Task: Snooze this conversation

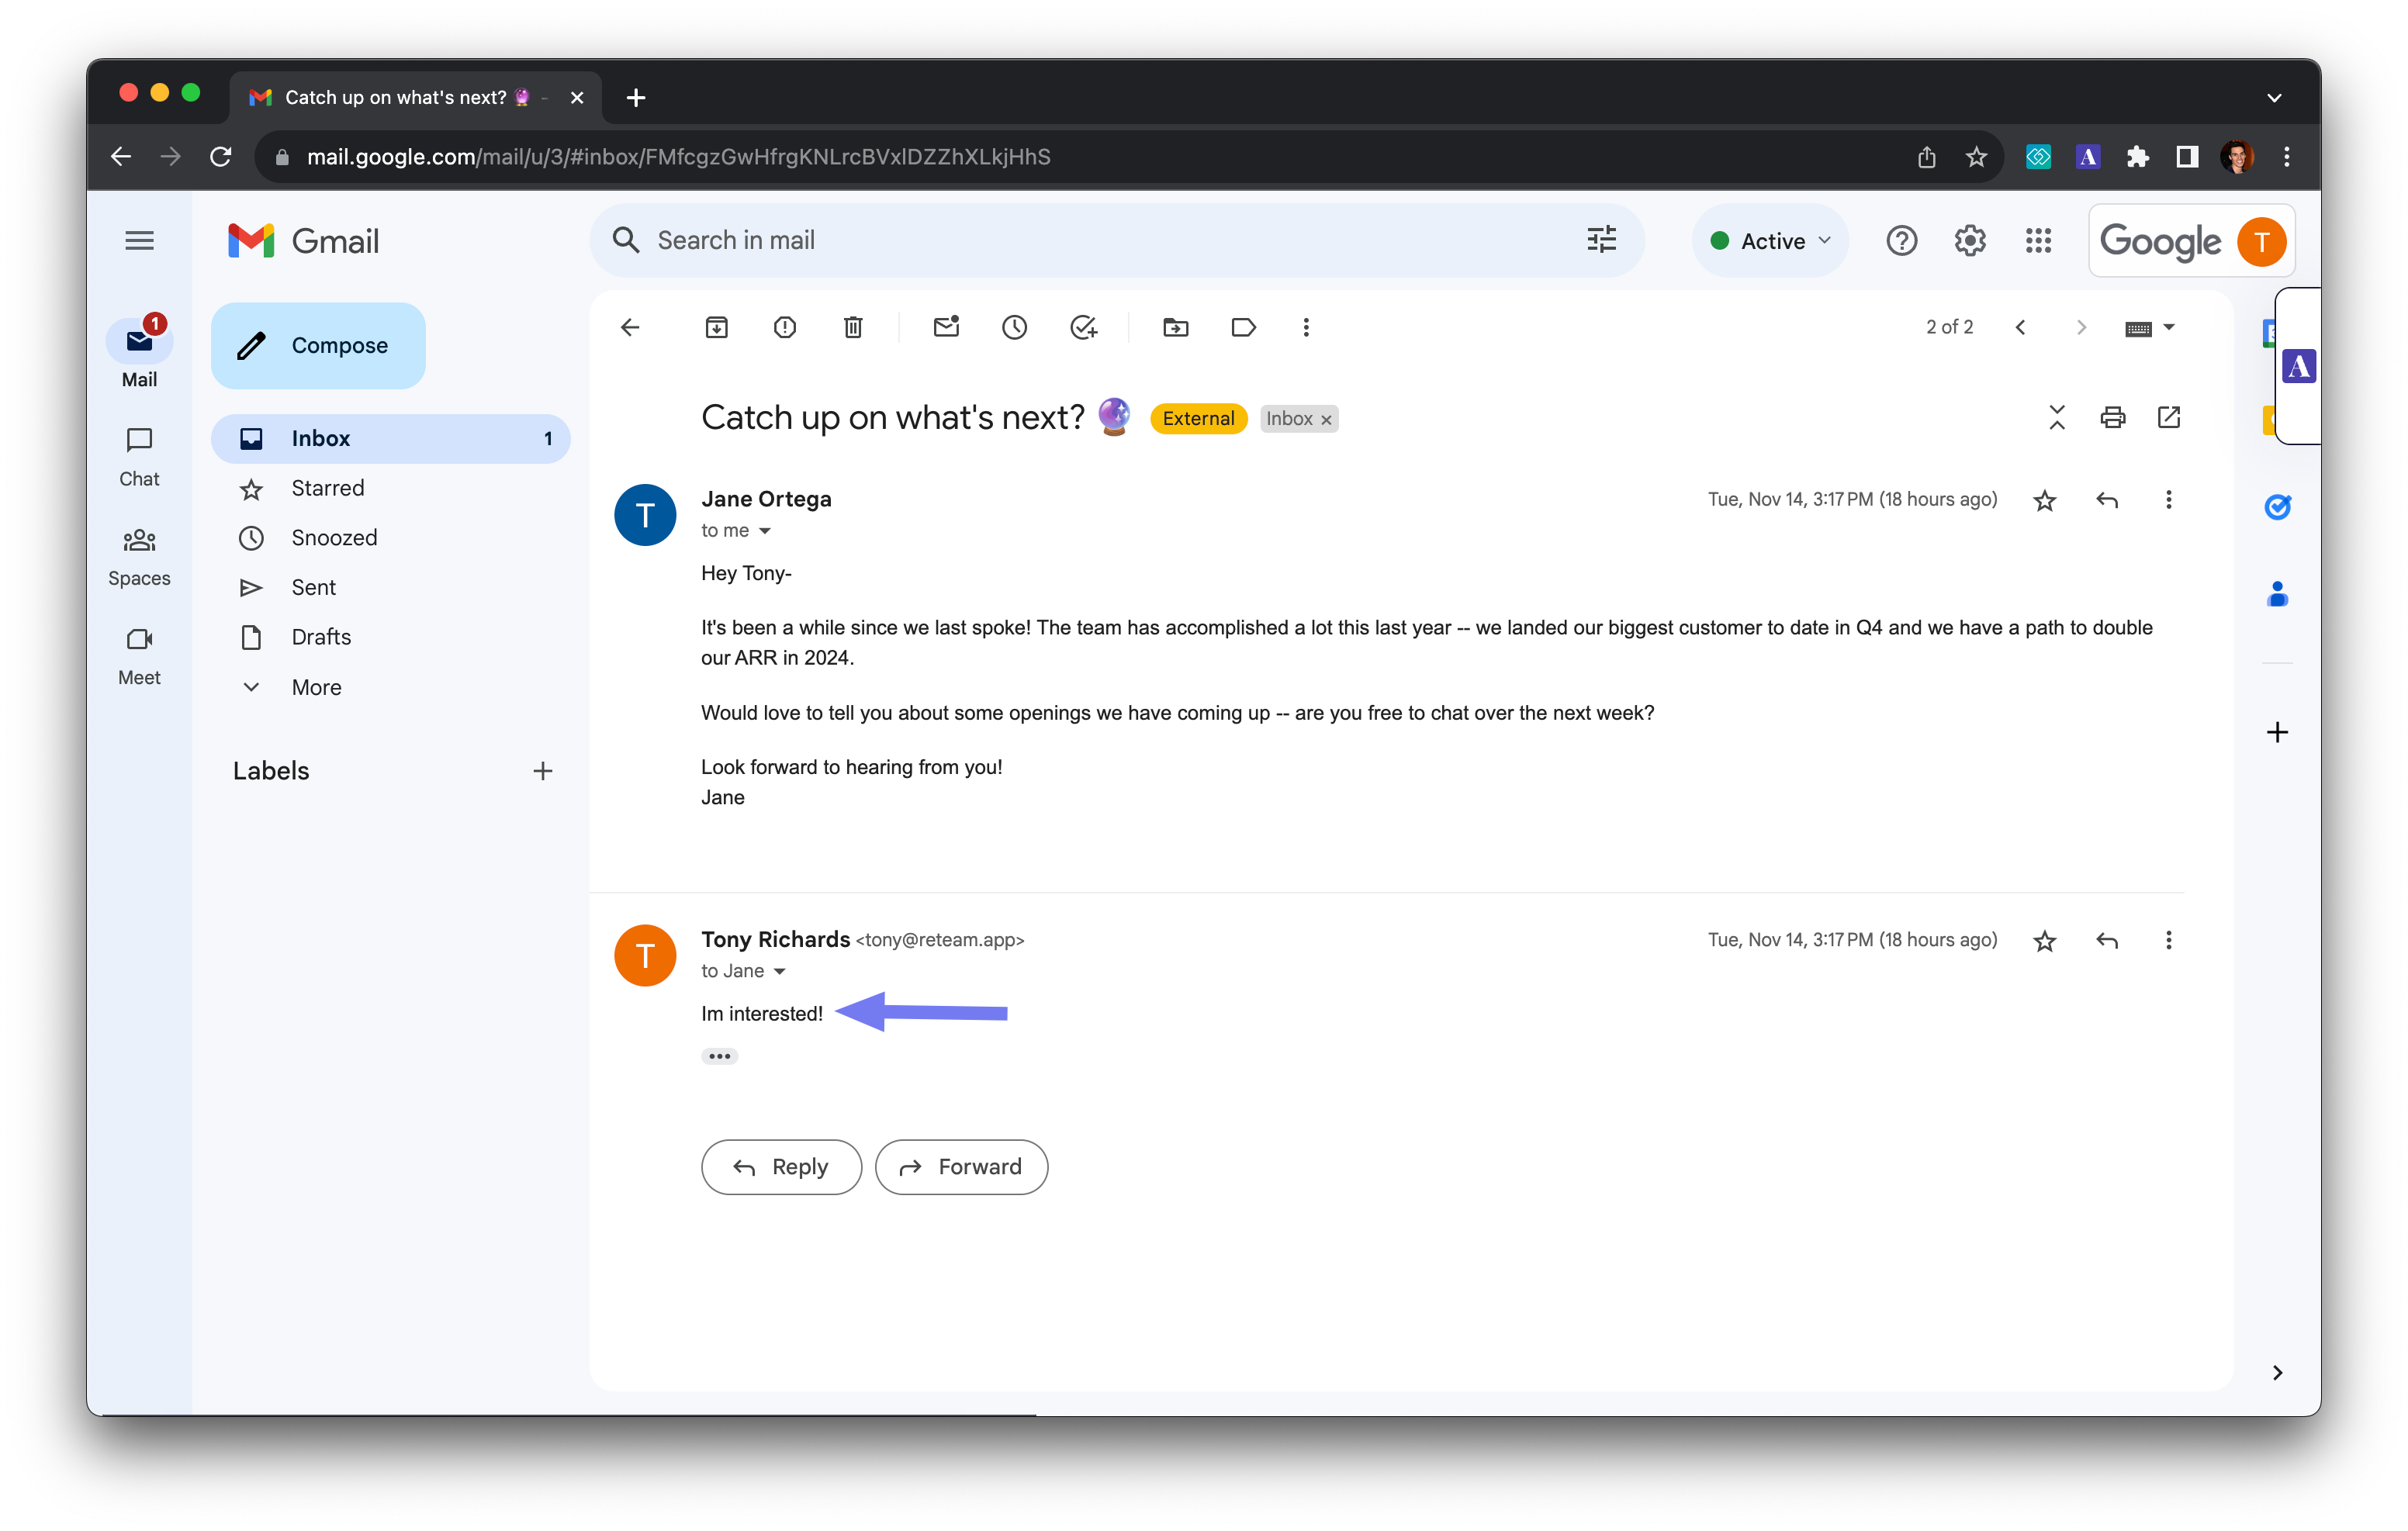Action: tap(1014, 327)
